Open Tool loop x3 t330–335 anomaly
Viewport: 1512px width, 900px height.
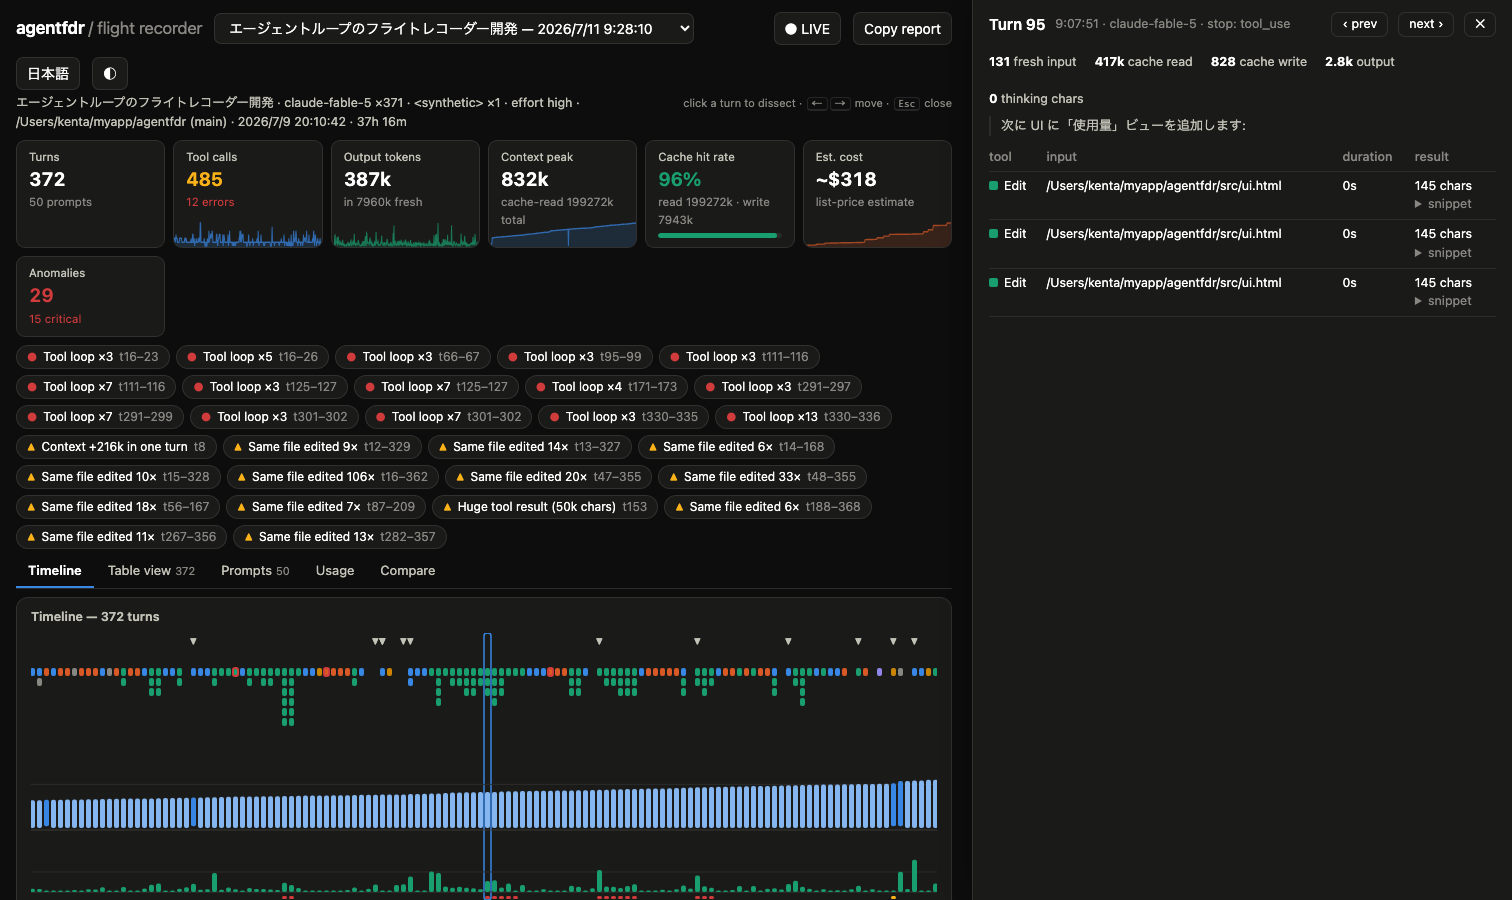pyautogui.click(x=624, y=417)
